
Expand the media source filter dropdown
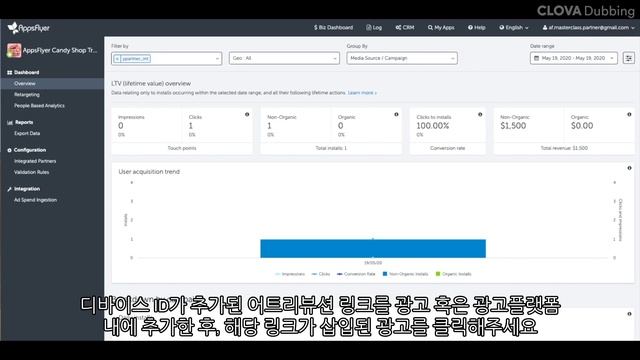[x=217, y=59]
